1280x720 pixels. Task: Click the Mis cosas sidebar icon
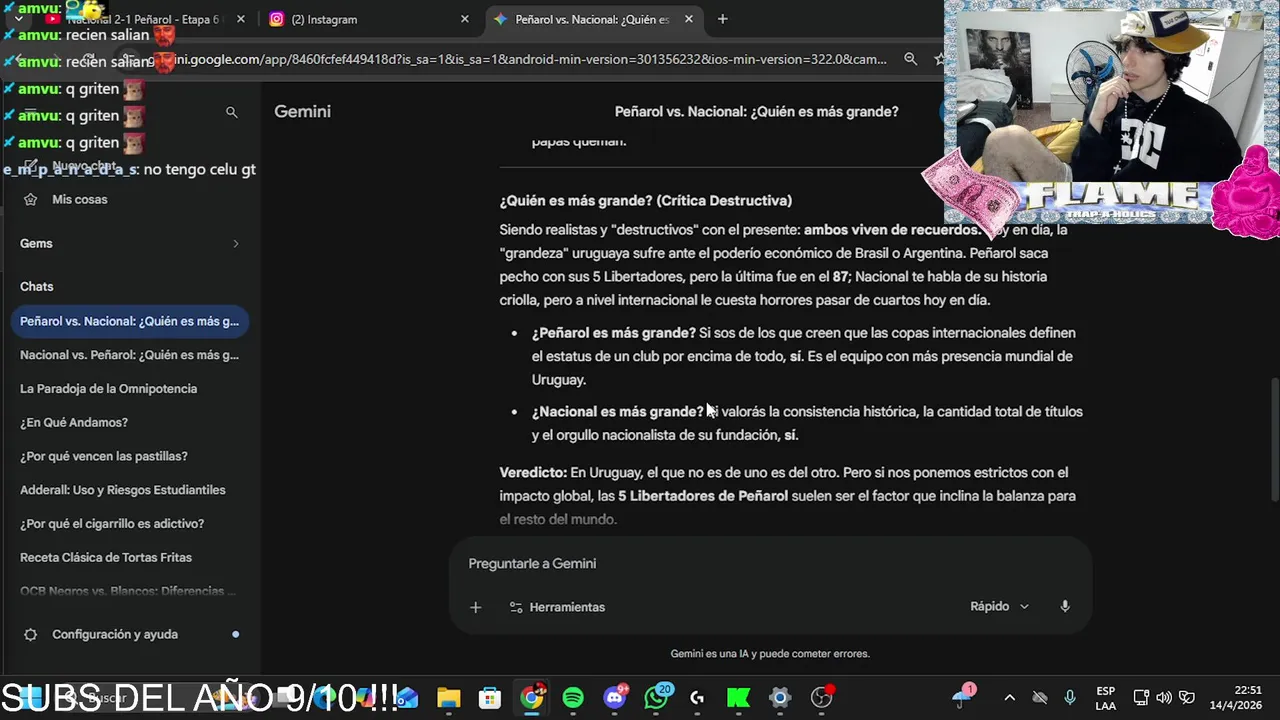point(30,199)
